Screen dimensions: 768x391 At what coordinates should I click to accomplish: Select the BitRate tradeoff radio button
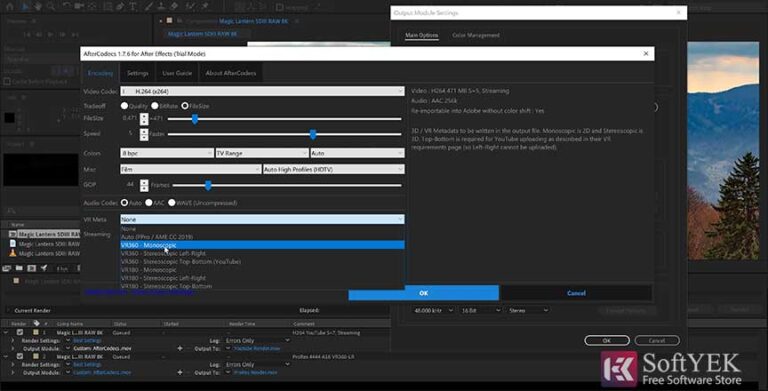pyautogui.click(x=155, y=106)
